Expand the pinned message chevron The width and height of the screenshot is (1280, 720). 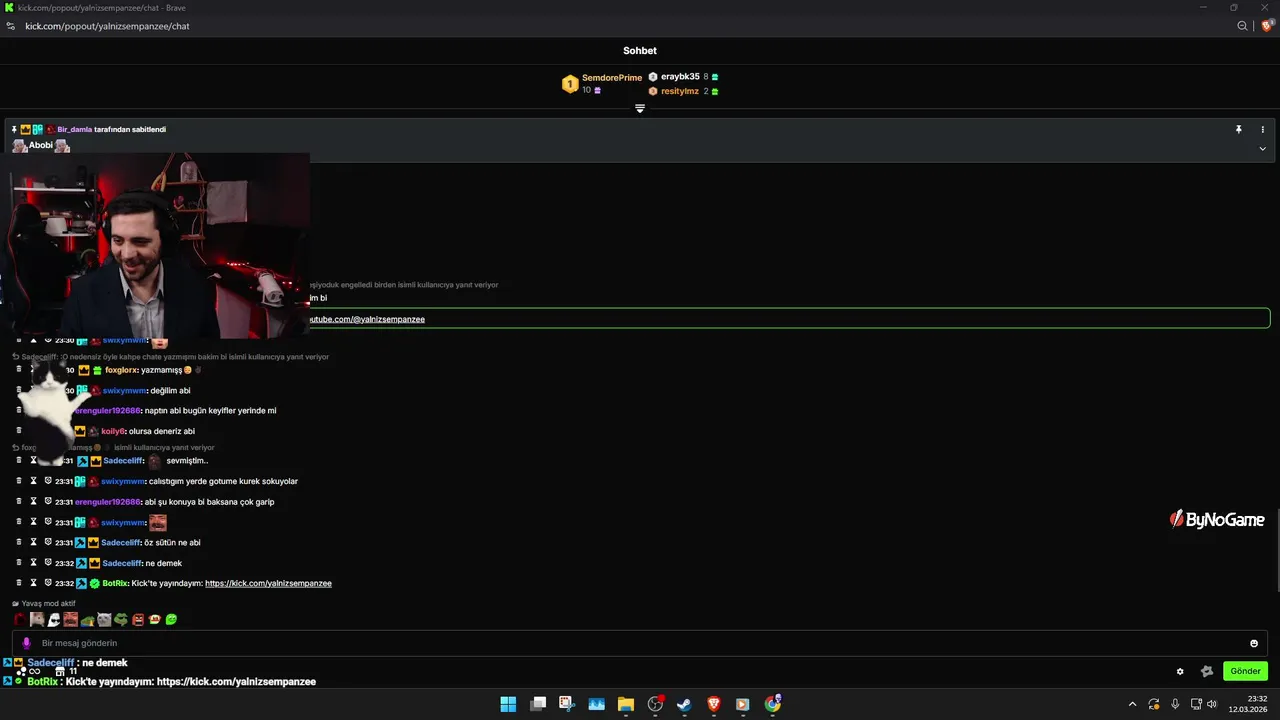(1262, 148)
